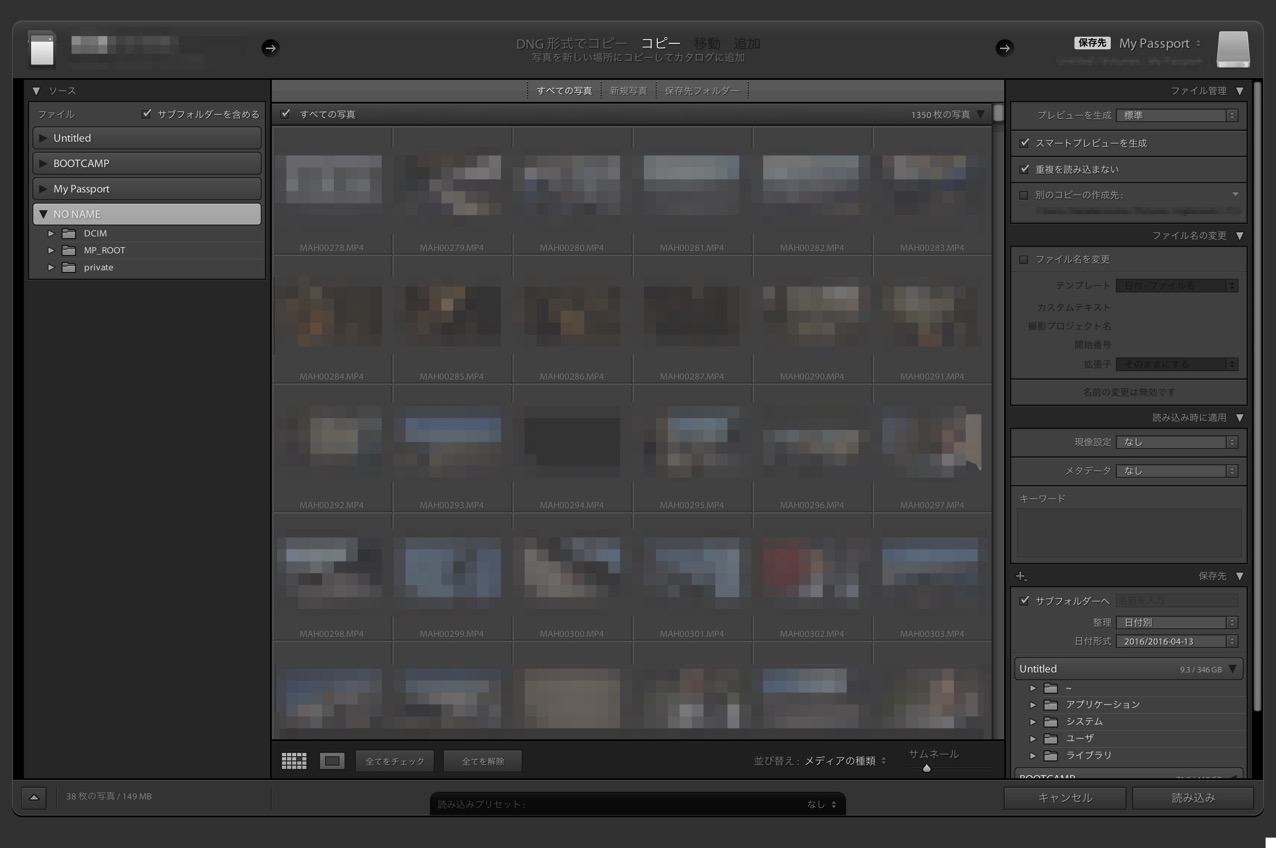Click the source memory card icon
1276x848 pixels.
point(41,48)
